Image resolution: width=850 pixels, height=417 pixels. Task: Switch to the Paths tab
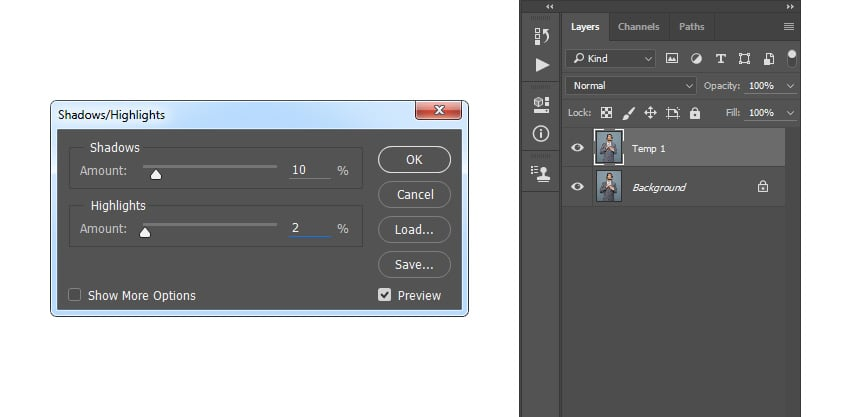(x=692, y=27)
